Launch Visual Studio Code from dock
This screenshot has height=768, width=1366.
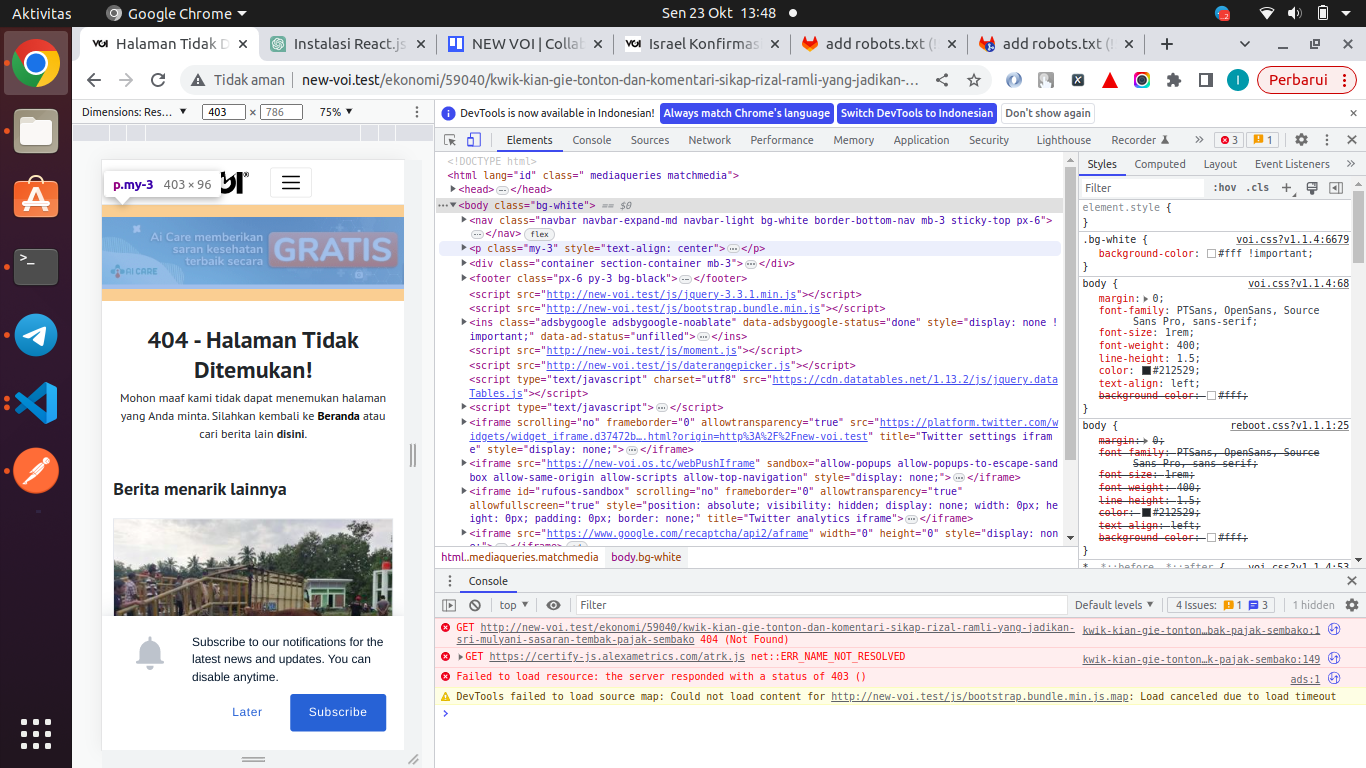(36, 403)
